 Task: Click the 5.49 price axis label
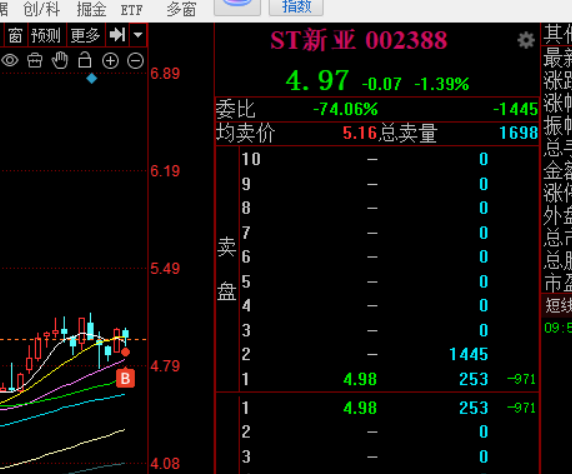point(165,269)
